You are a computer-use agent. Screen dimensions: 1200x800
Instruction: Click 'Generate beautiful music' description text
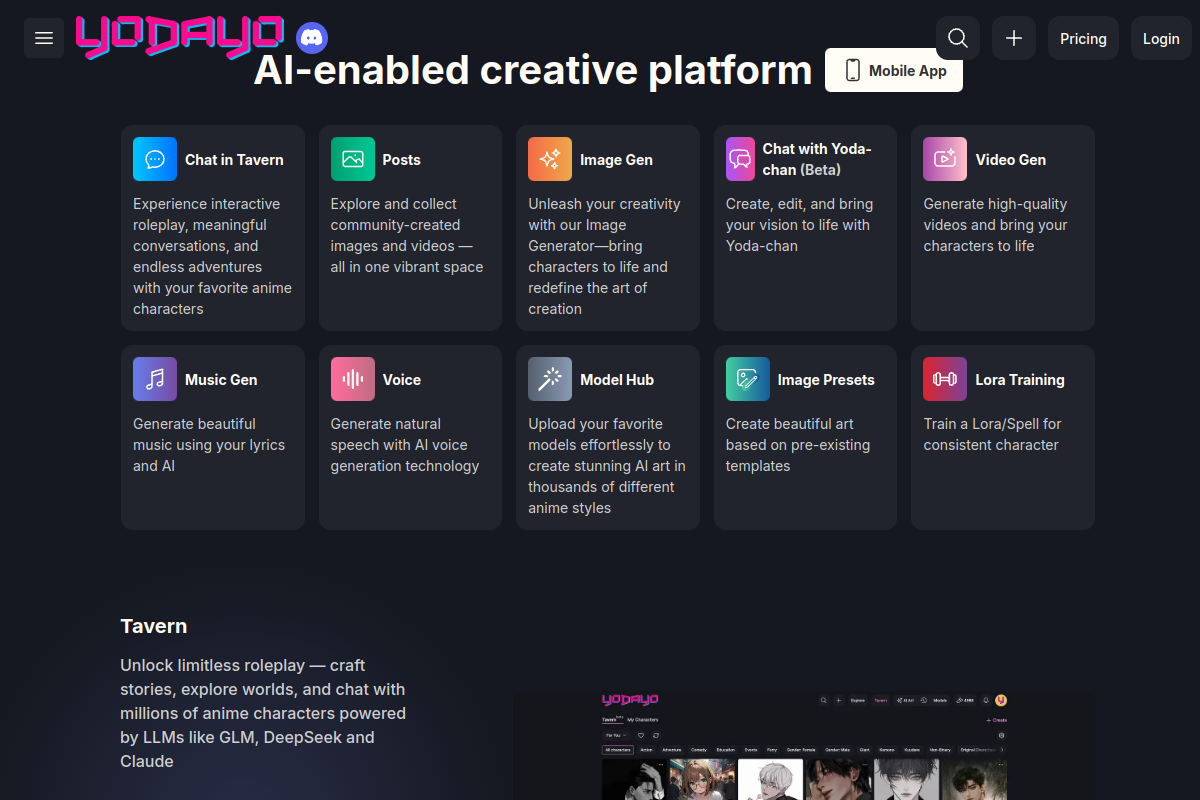(x=209, y=445)
